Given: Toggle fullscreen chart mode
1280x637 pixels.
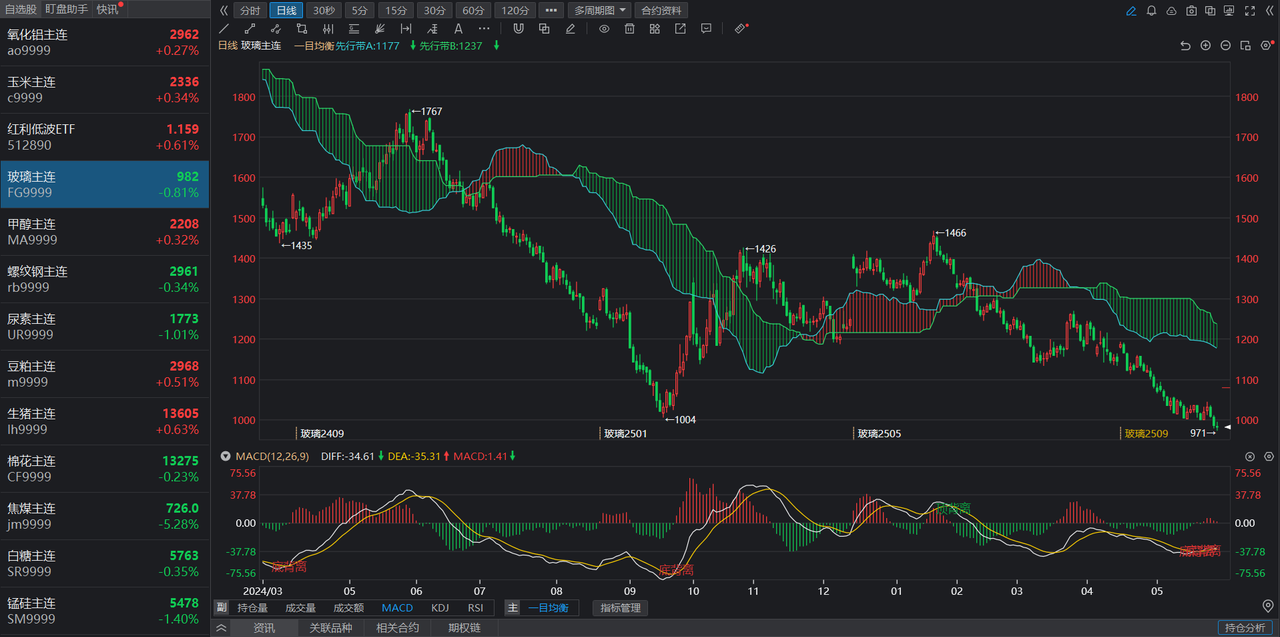Looking at the screenshot, I should (x=1250, y=11).
